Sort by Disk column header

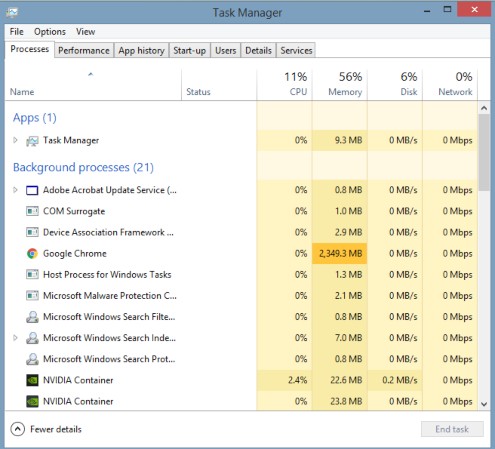(x=395, y=84)
